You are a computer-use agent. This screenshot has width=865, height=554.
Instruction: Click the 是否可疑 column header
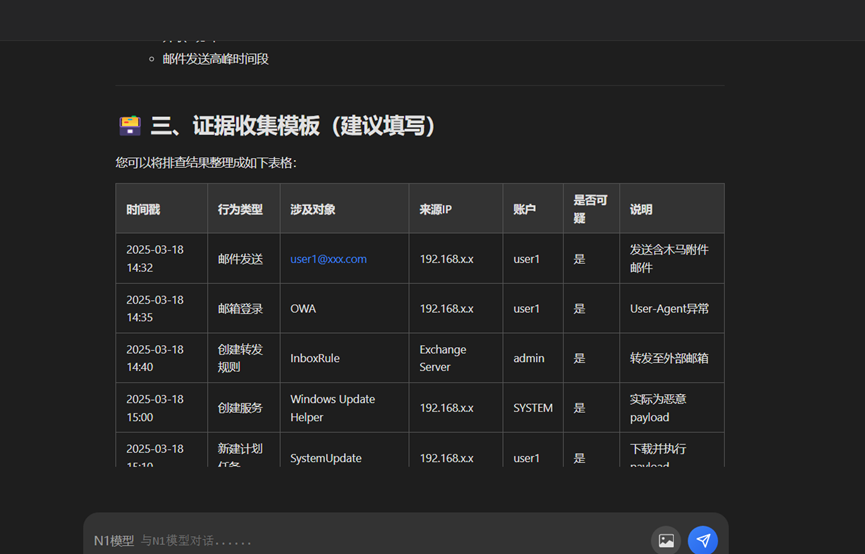point(590,209)
